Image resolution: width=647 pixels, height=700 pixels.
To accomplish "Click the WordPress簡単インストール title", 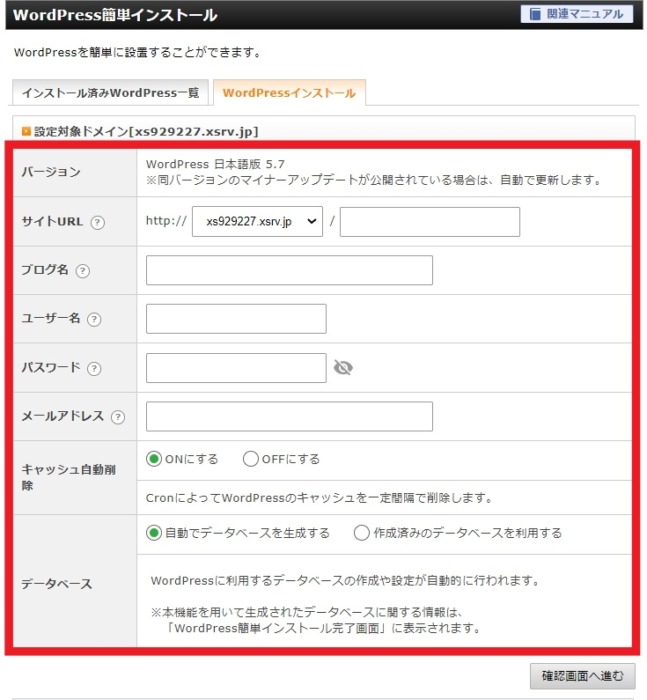I will tap(115, 15).
